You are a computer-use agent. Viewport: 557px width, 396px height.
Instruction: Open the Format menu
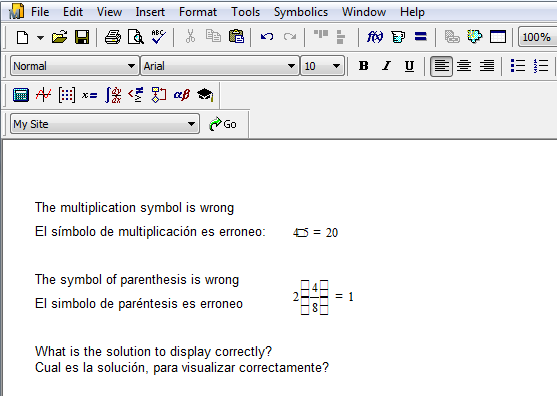(x=198, y=12)
